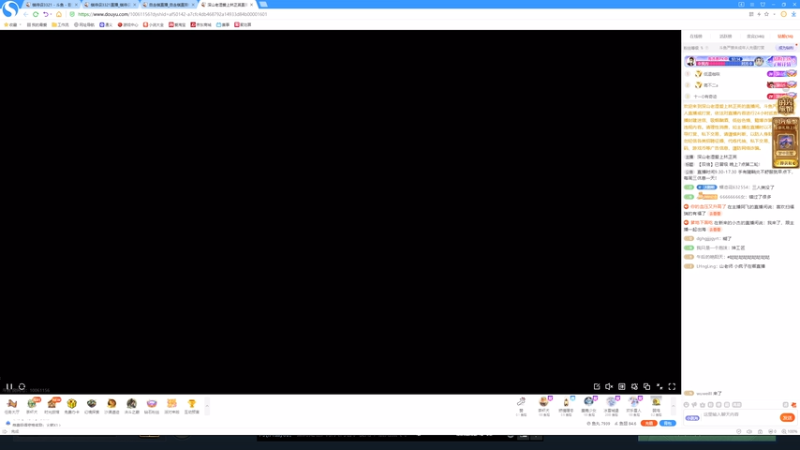Open the dropdown beside the undo arrow
Screen dimensions: 800x450
pyautogui.click(x=51, y=14)
